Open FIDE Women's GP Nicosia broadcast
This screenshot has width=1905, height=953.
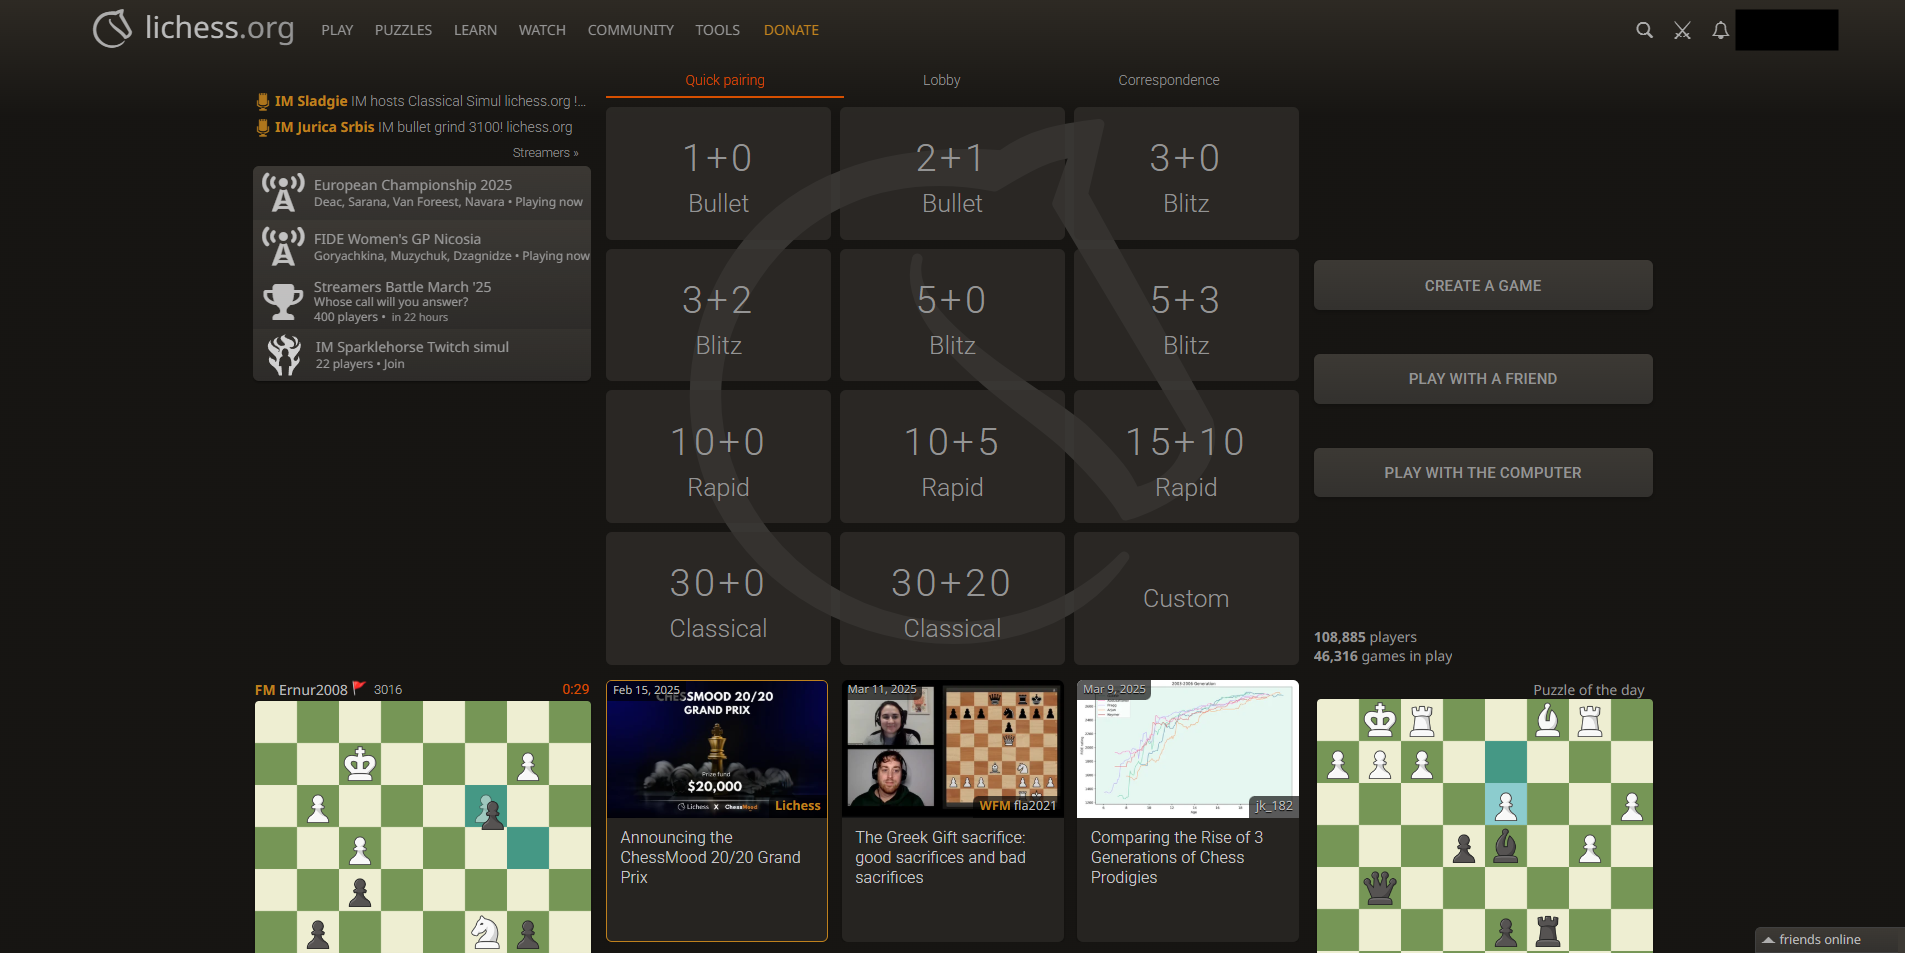[422, 247]
